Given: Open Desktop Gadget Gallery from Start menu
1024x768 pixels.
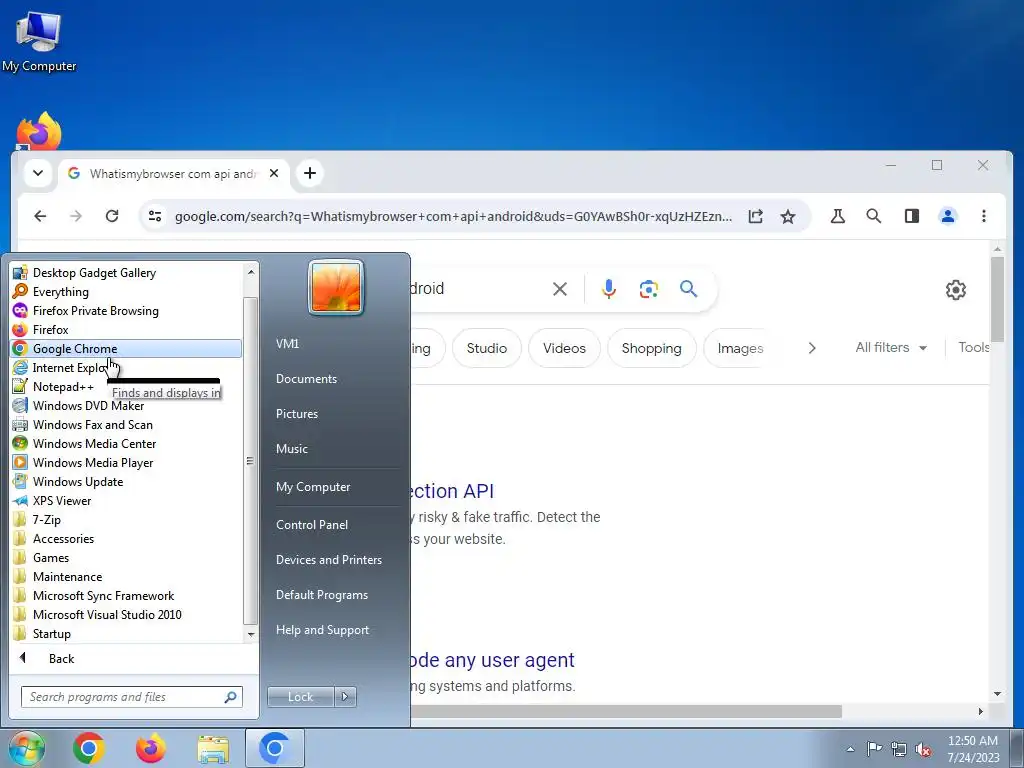Looking at the screenshot, I should tap(126, 273).
